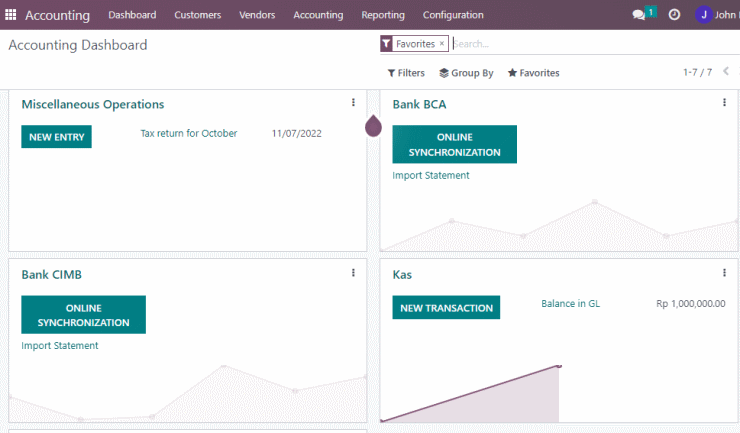Click the John user avatar
Image resolution: width=740 pixels, height=433 pixels.
(704, 15)
